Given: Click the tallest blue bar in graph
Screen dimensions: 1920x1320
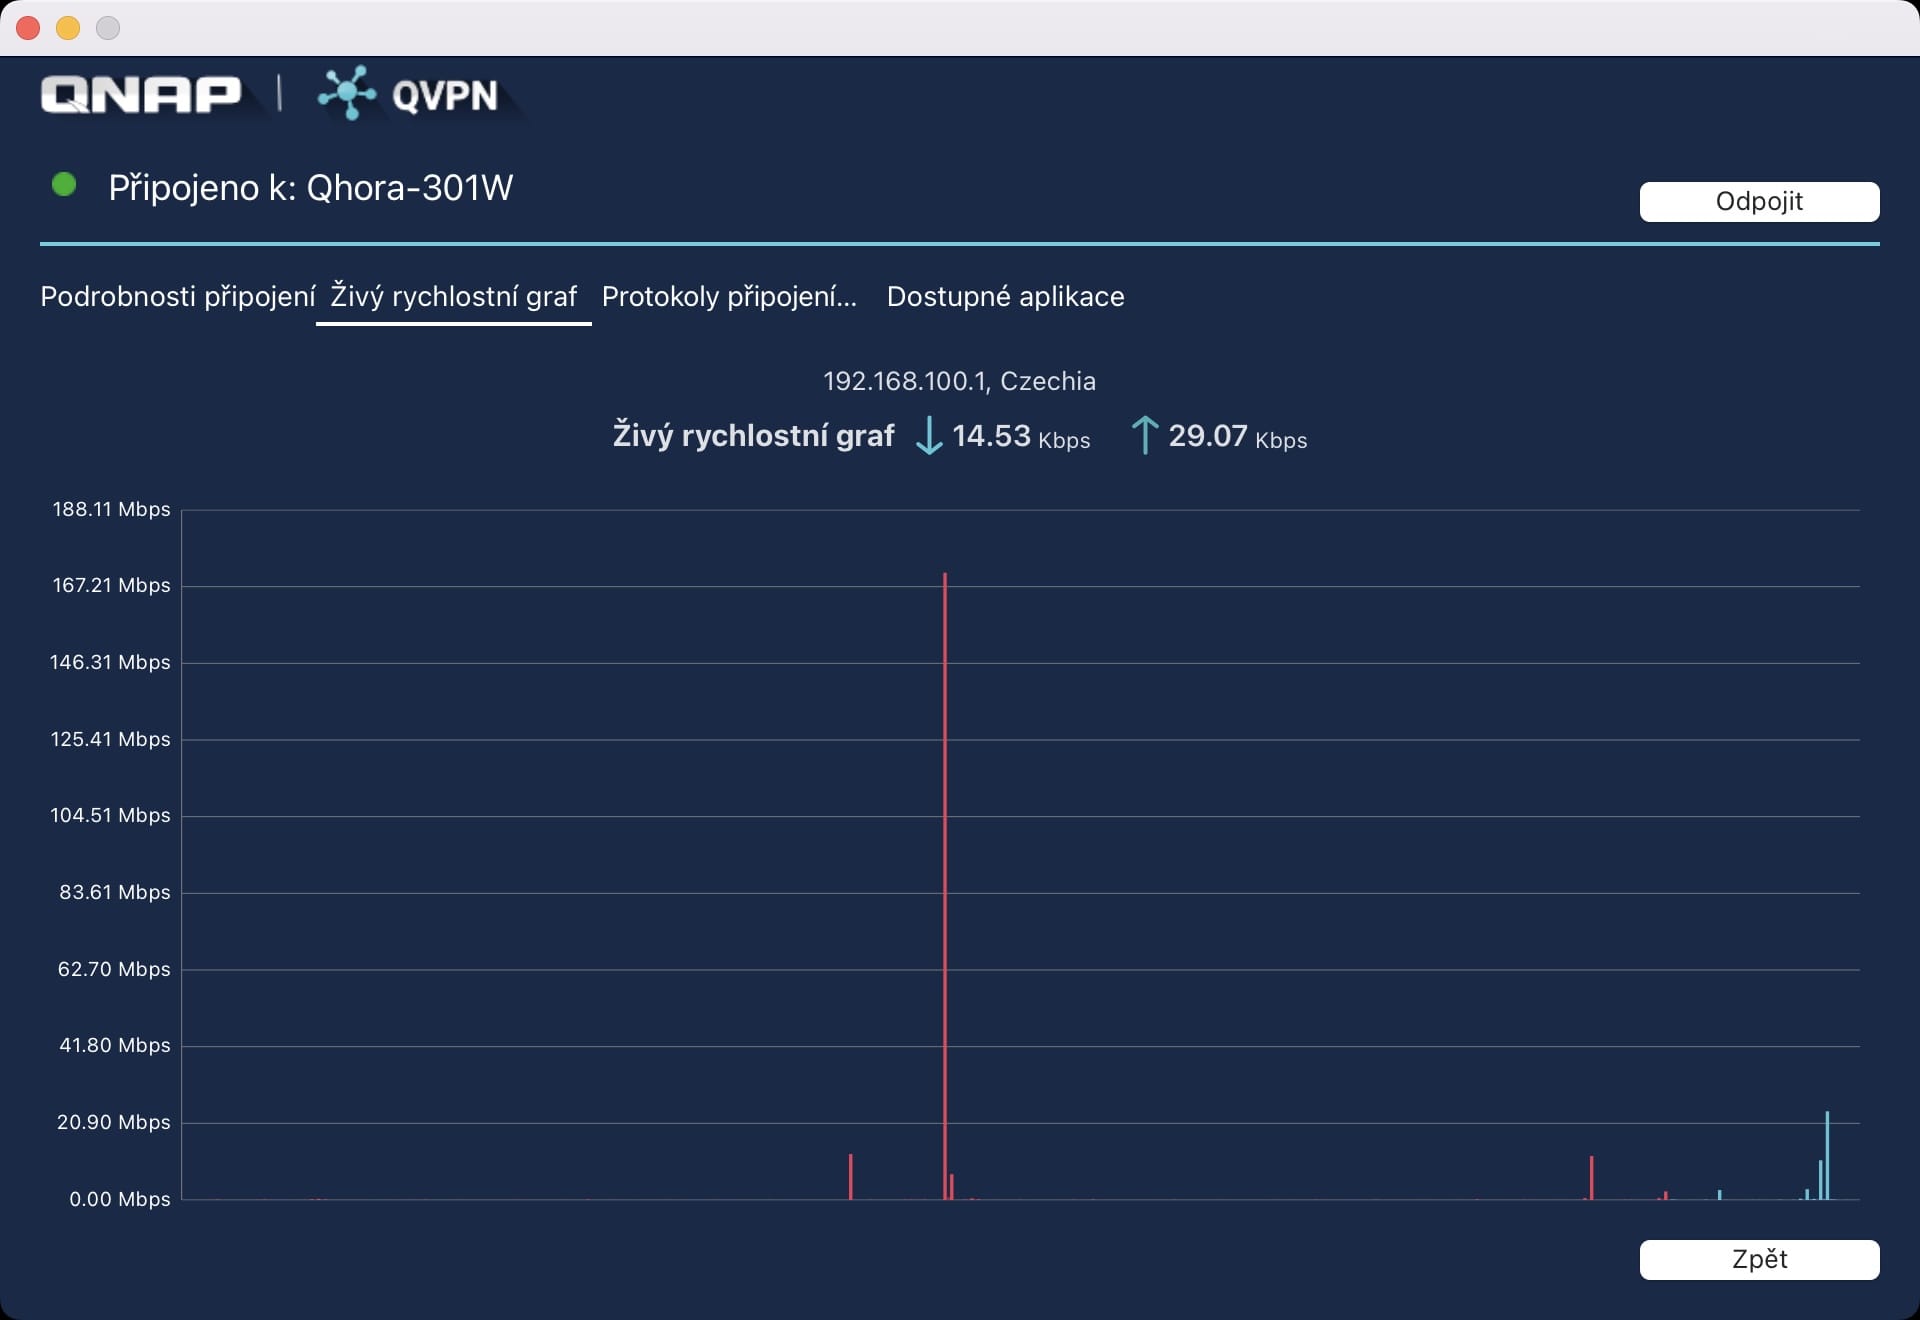Looking at the screenshot, I should pos(1827,1155).
